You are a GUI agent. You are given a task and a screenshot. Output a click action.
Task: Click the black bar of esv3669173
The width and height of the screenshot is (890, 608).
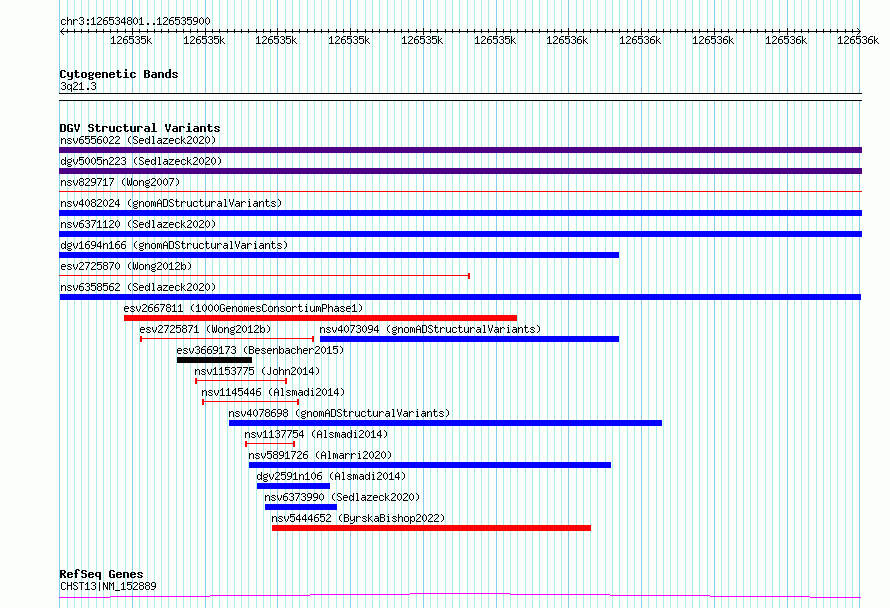point(215,360)
